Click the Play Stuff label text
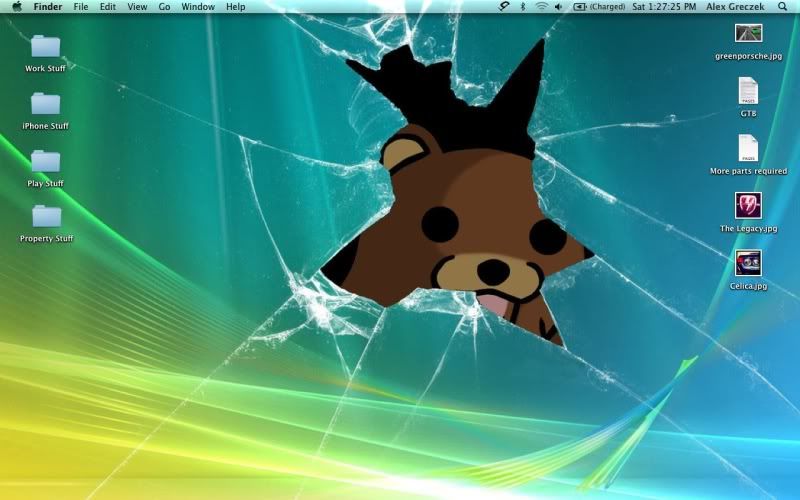 pos(45,184)
